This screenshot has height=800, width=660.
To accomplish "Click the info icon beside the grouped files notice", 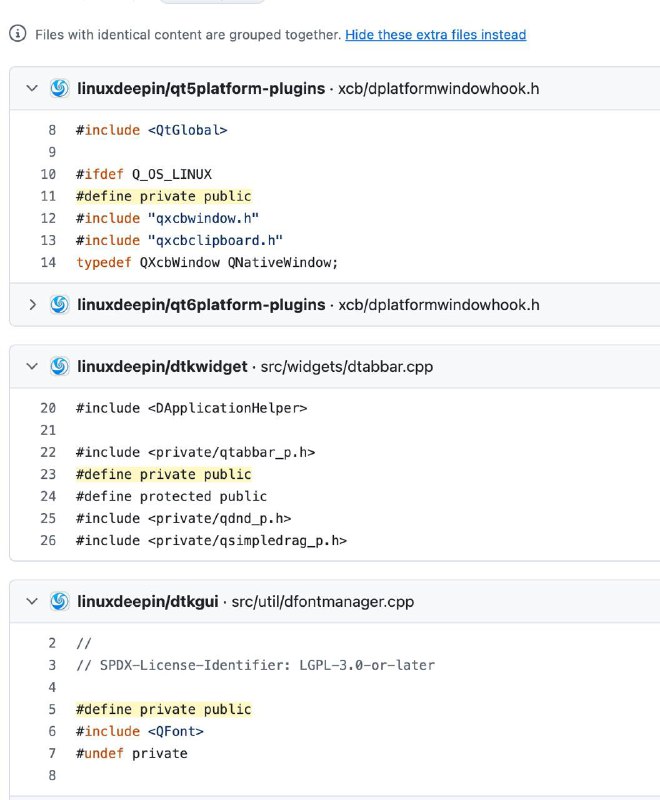I will (x=17, y=34).
